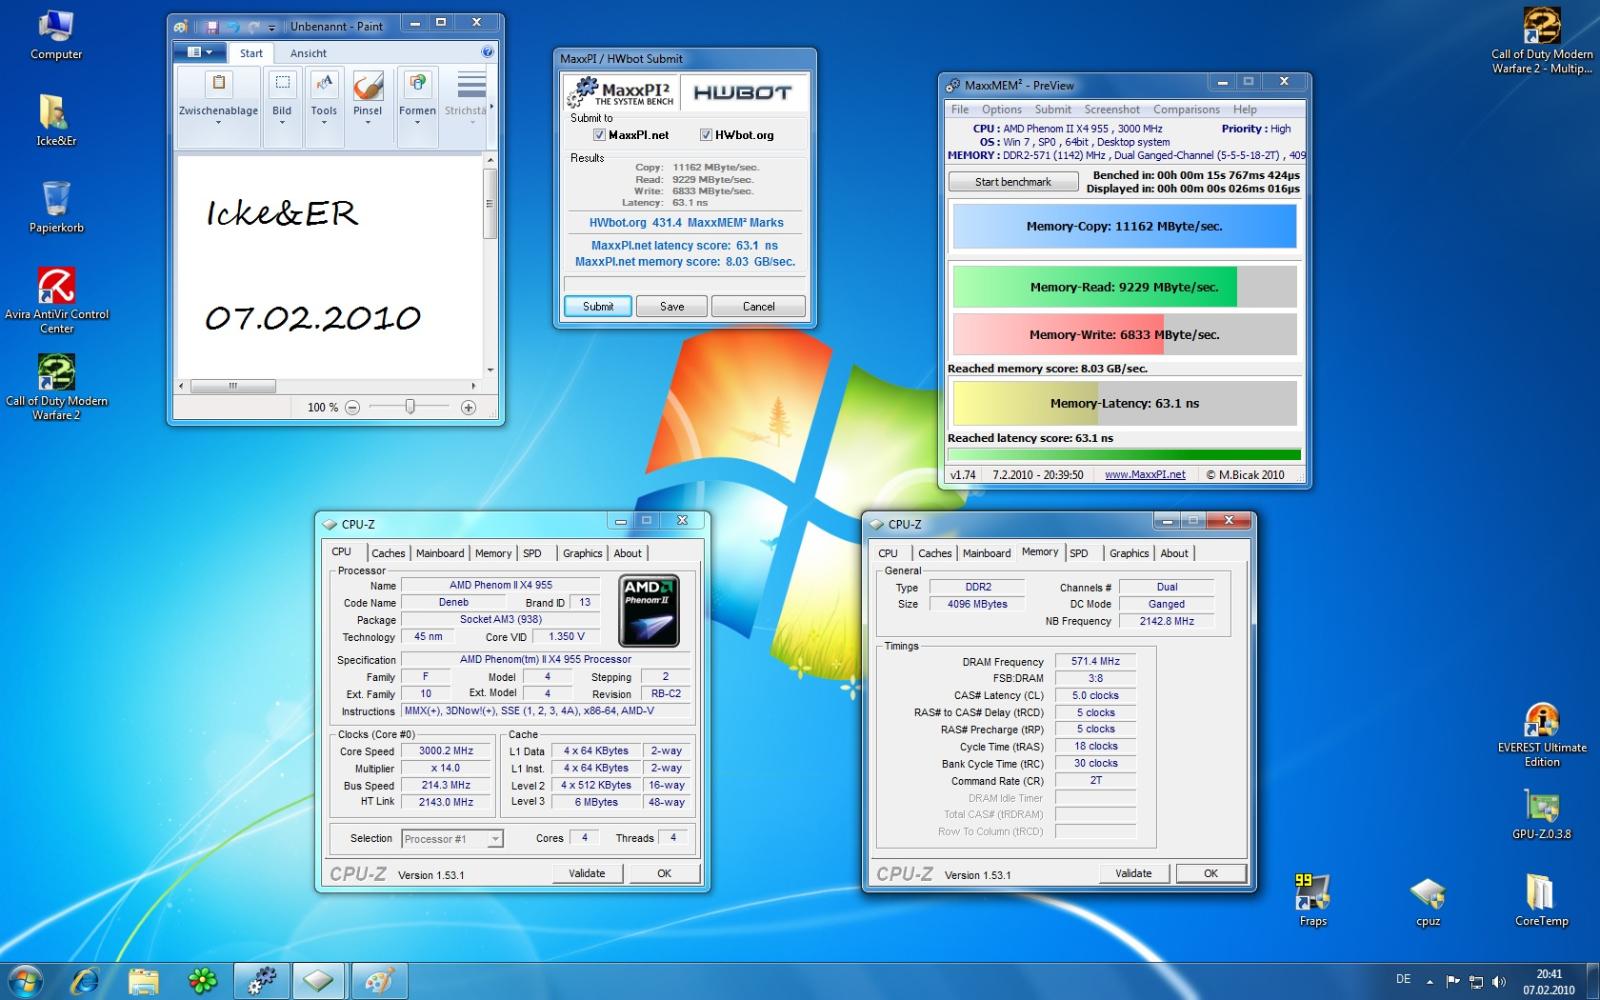Open the Icke&Er desktop folder
Screen dimensions: 1600x1000
(x=56, y=120)
